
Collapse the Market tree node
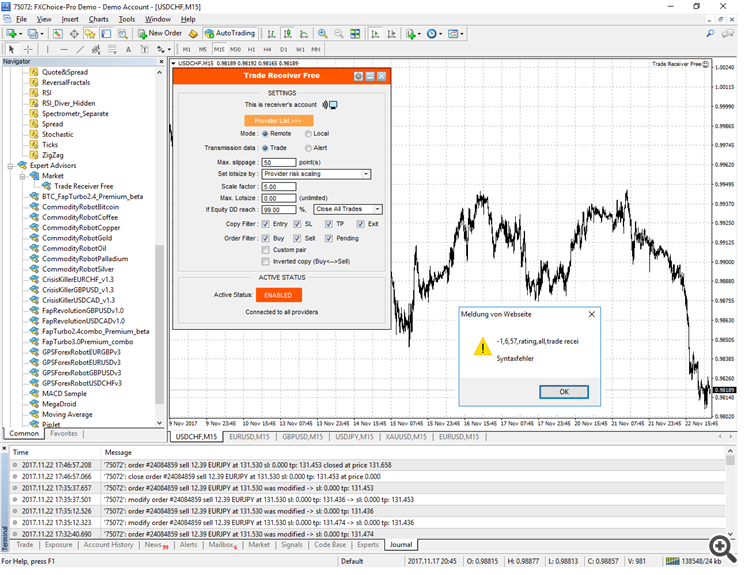pos(22,179)
